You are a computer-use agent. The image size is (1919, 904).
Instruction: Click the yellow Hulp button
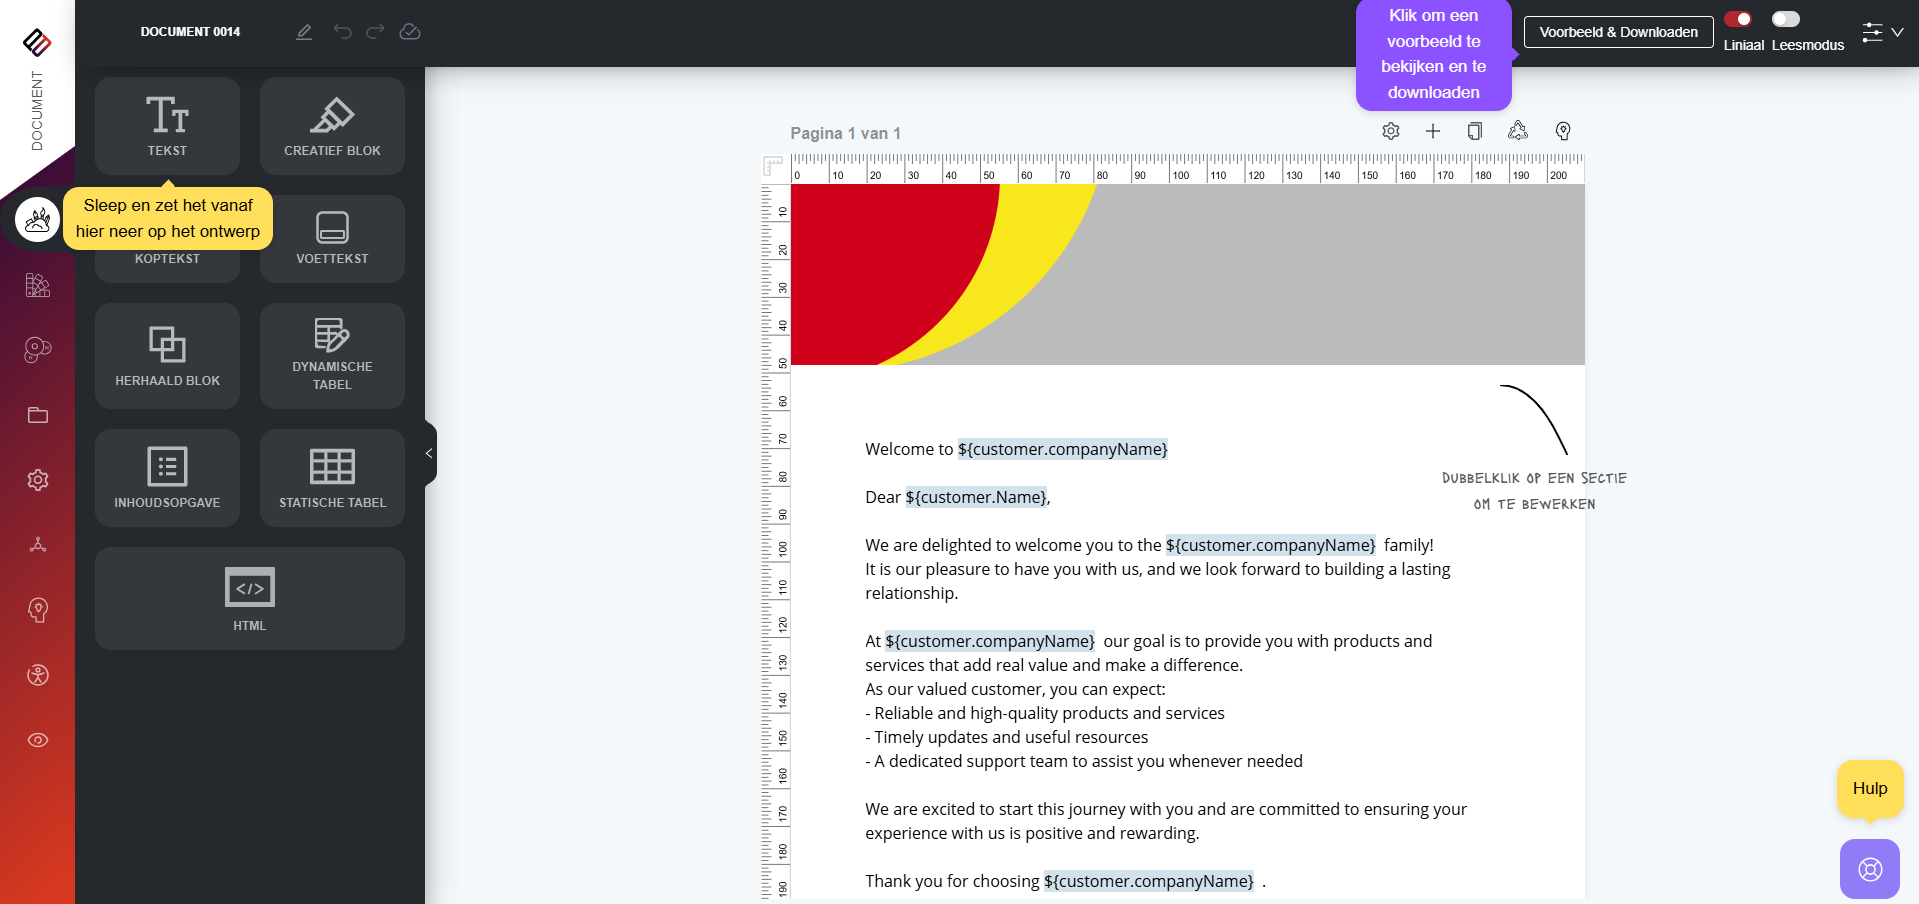point(1869,788)
